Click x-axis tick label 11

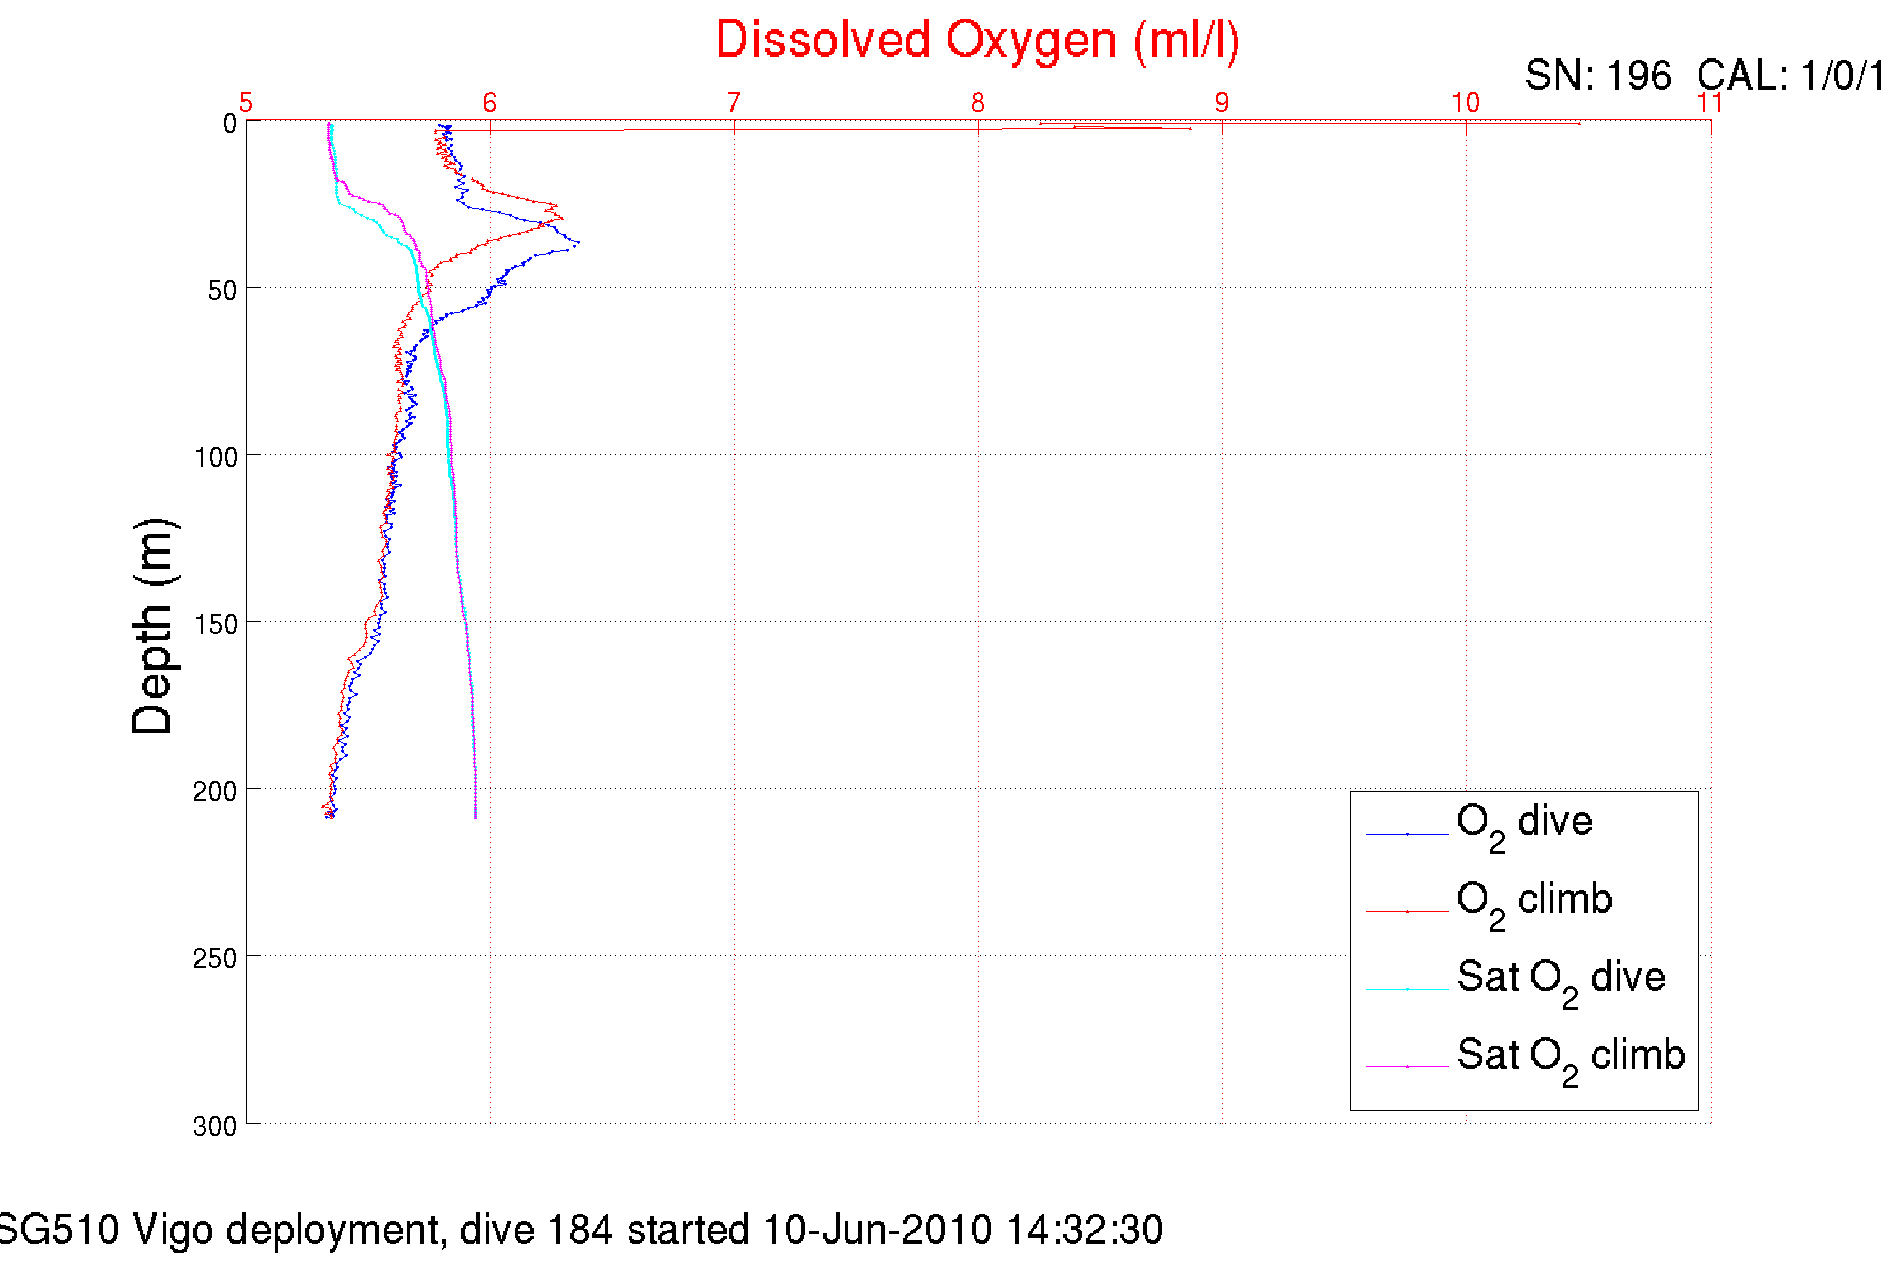(1710, 103)
